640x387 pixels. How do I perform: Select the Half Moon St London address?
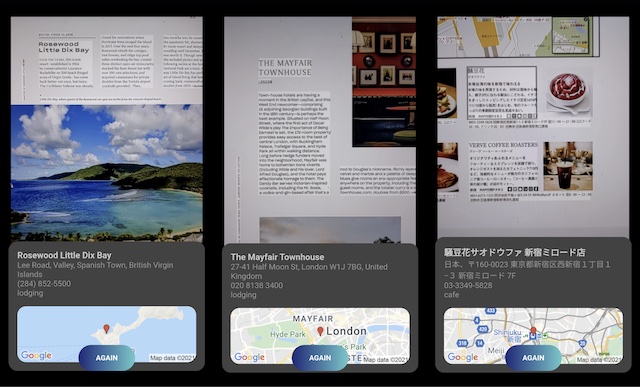coord(309,271)
